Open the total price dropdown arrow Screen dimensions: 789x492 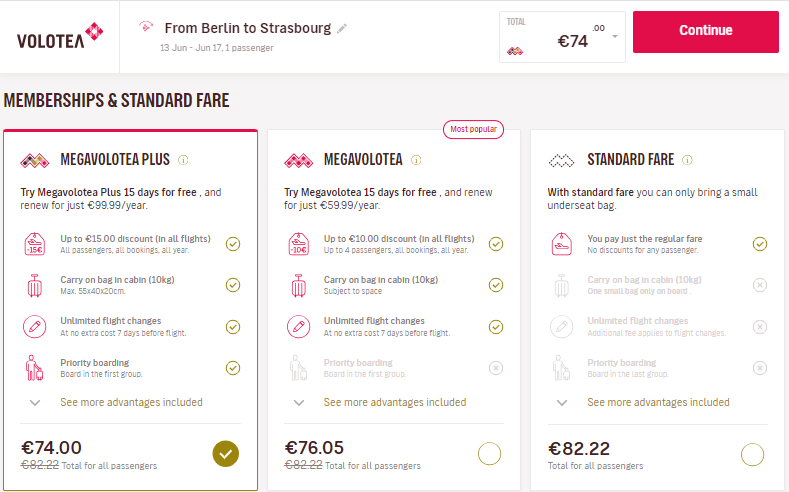[x=614, y=37]
